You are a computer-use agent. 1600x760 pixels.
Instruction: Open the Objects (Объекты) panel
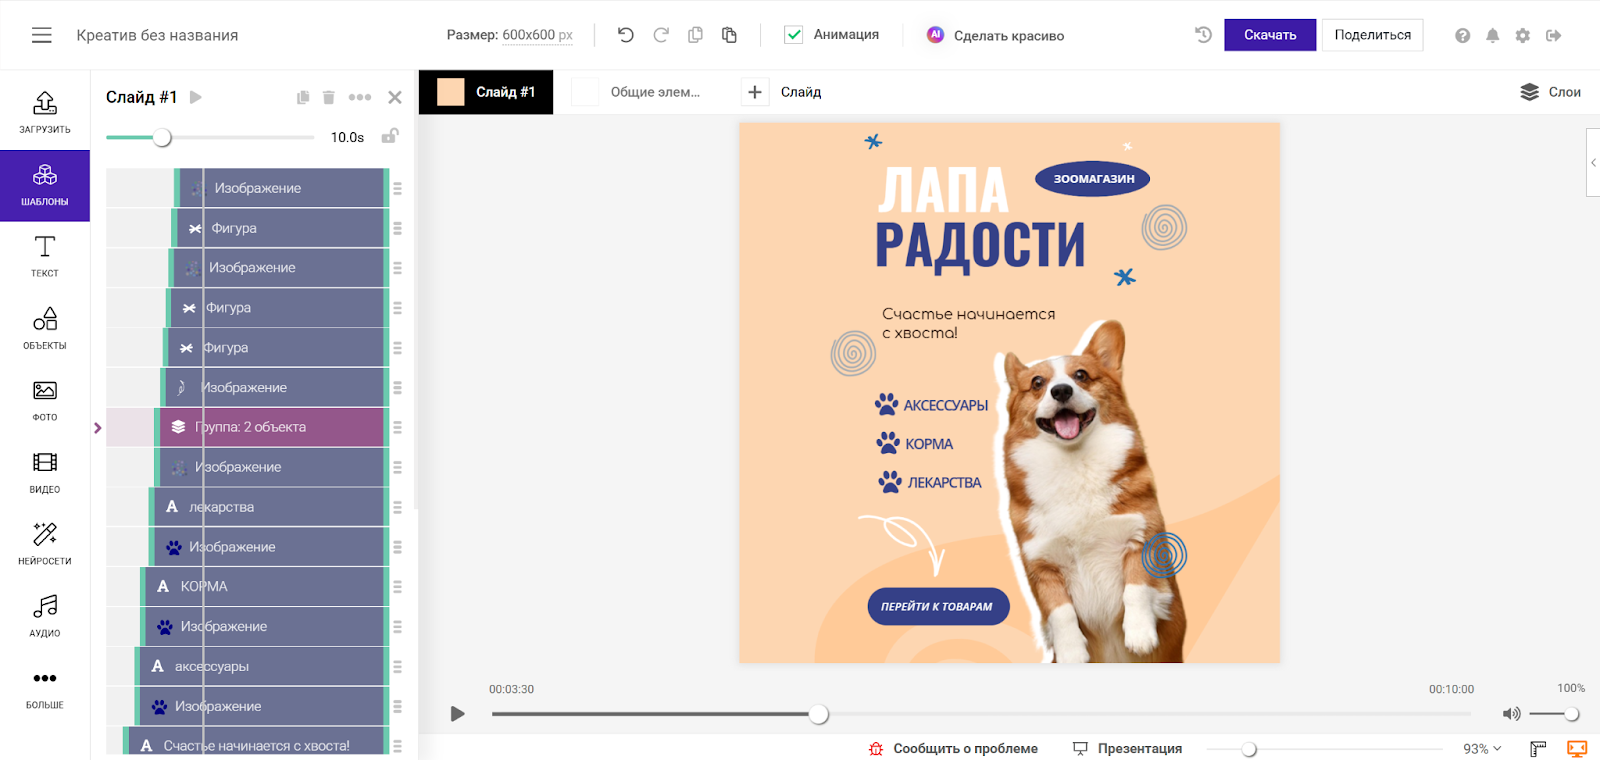[45, 328]
